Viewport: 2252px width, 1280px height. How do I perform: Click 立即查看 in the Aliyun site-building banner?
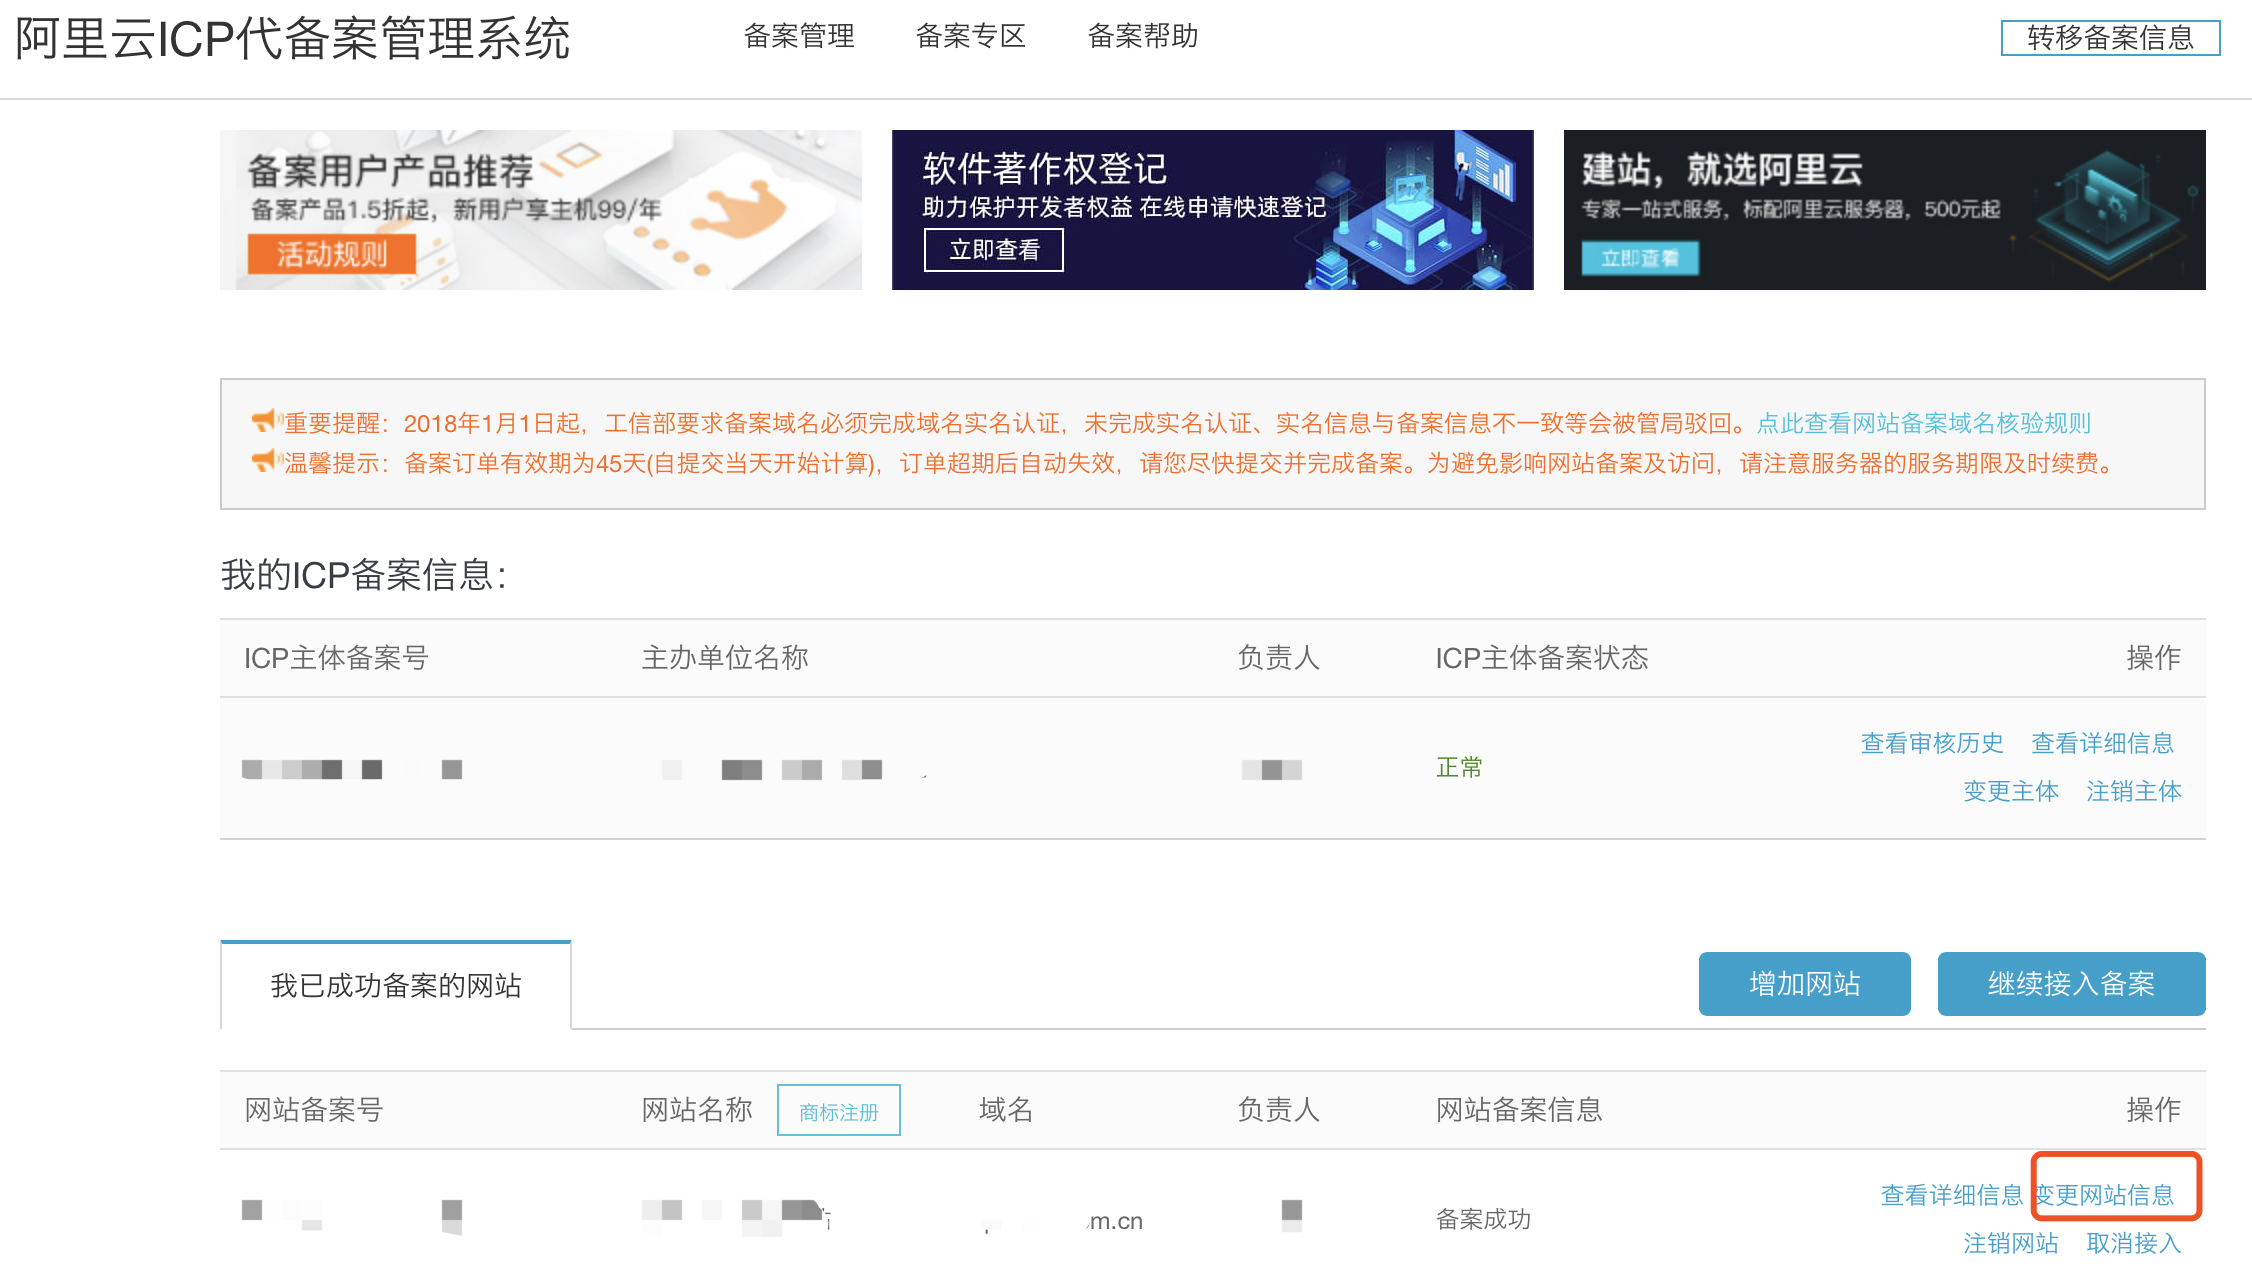click(x=1640, y=259)
